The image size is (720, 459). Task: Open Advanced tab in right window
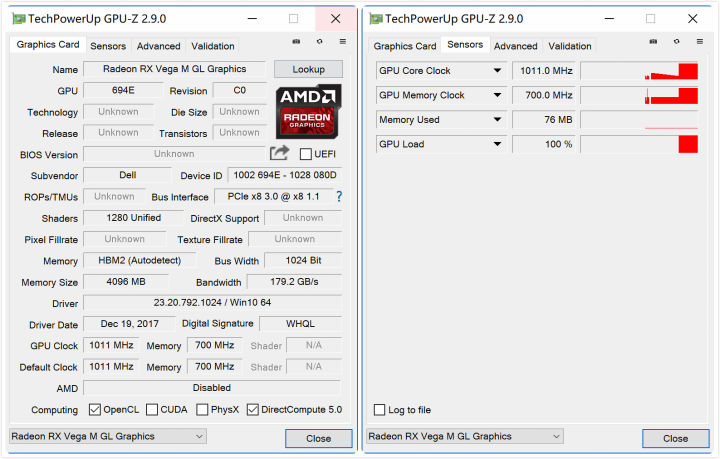tap(515, 46)
